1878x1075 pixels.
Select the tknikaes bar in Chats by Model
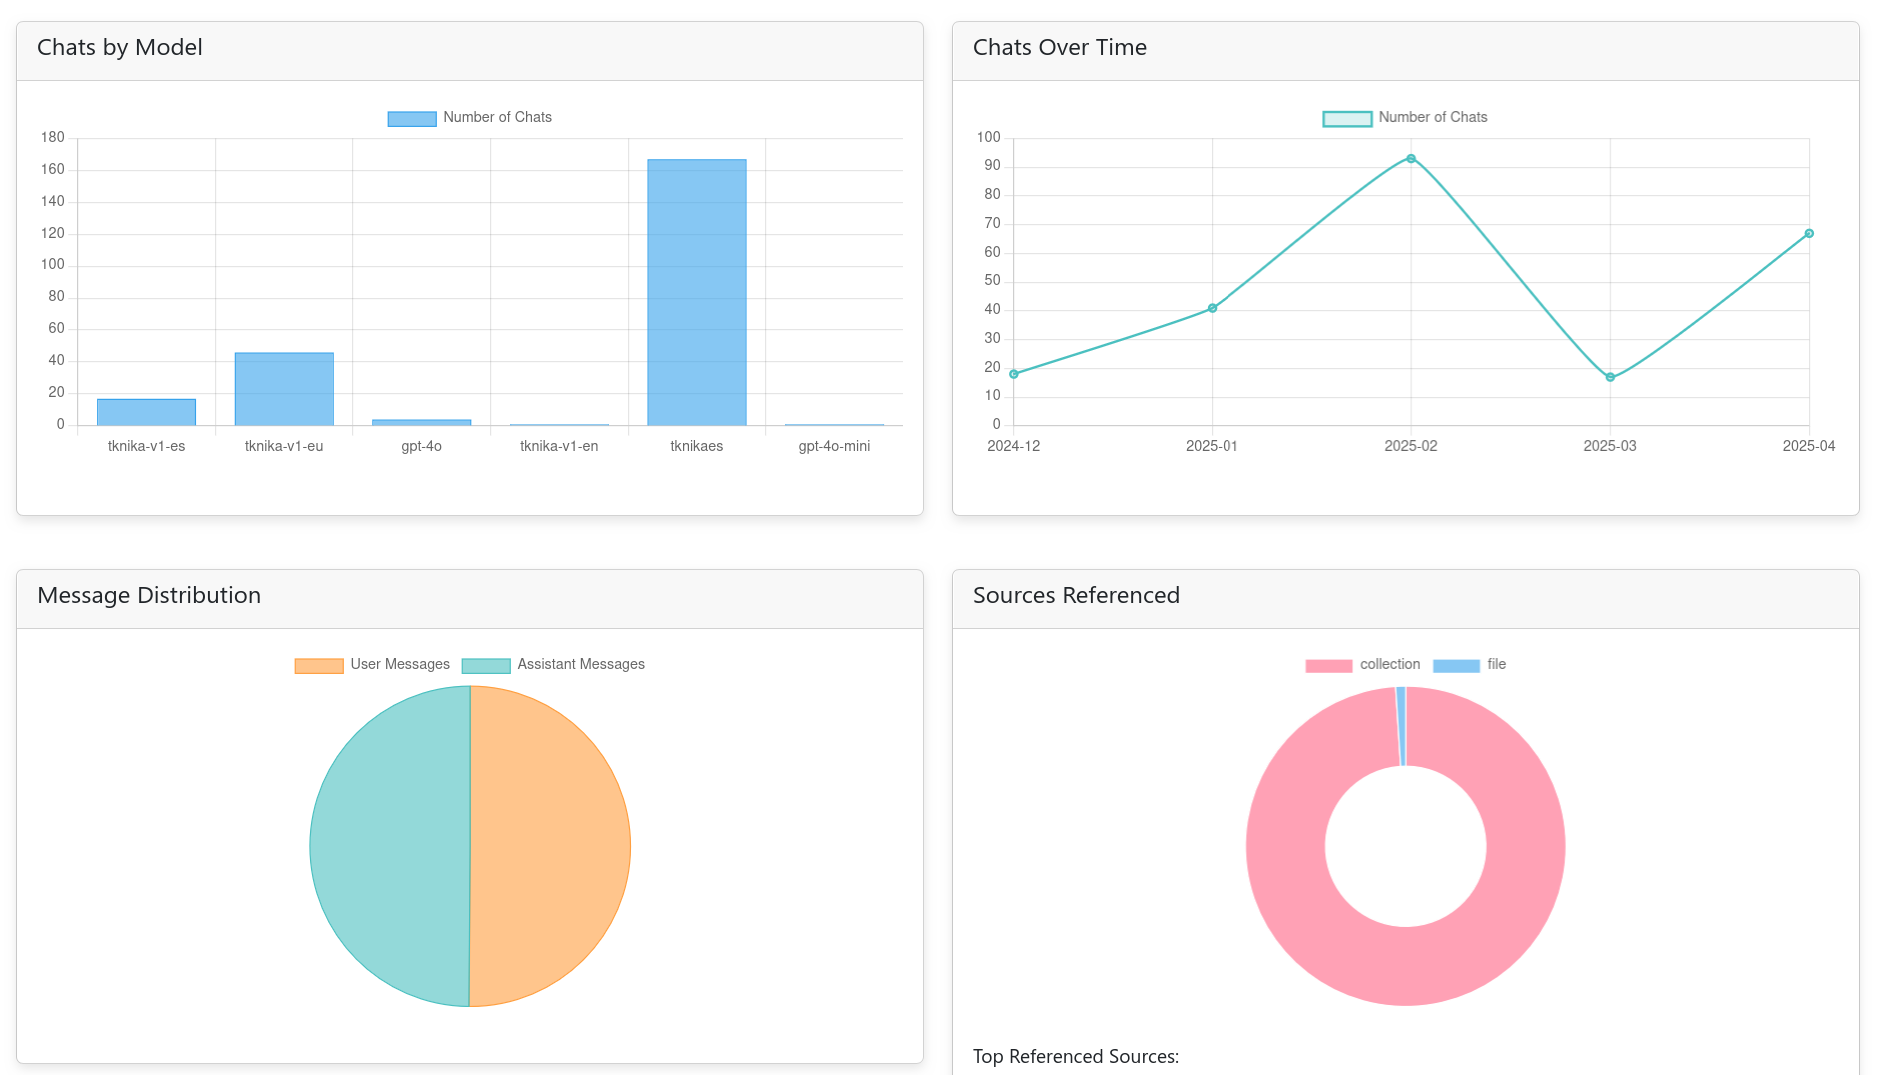(697, 290)
